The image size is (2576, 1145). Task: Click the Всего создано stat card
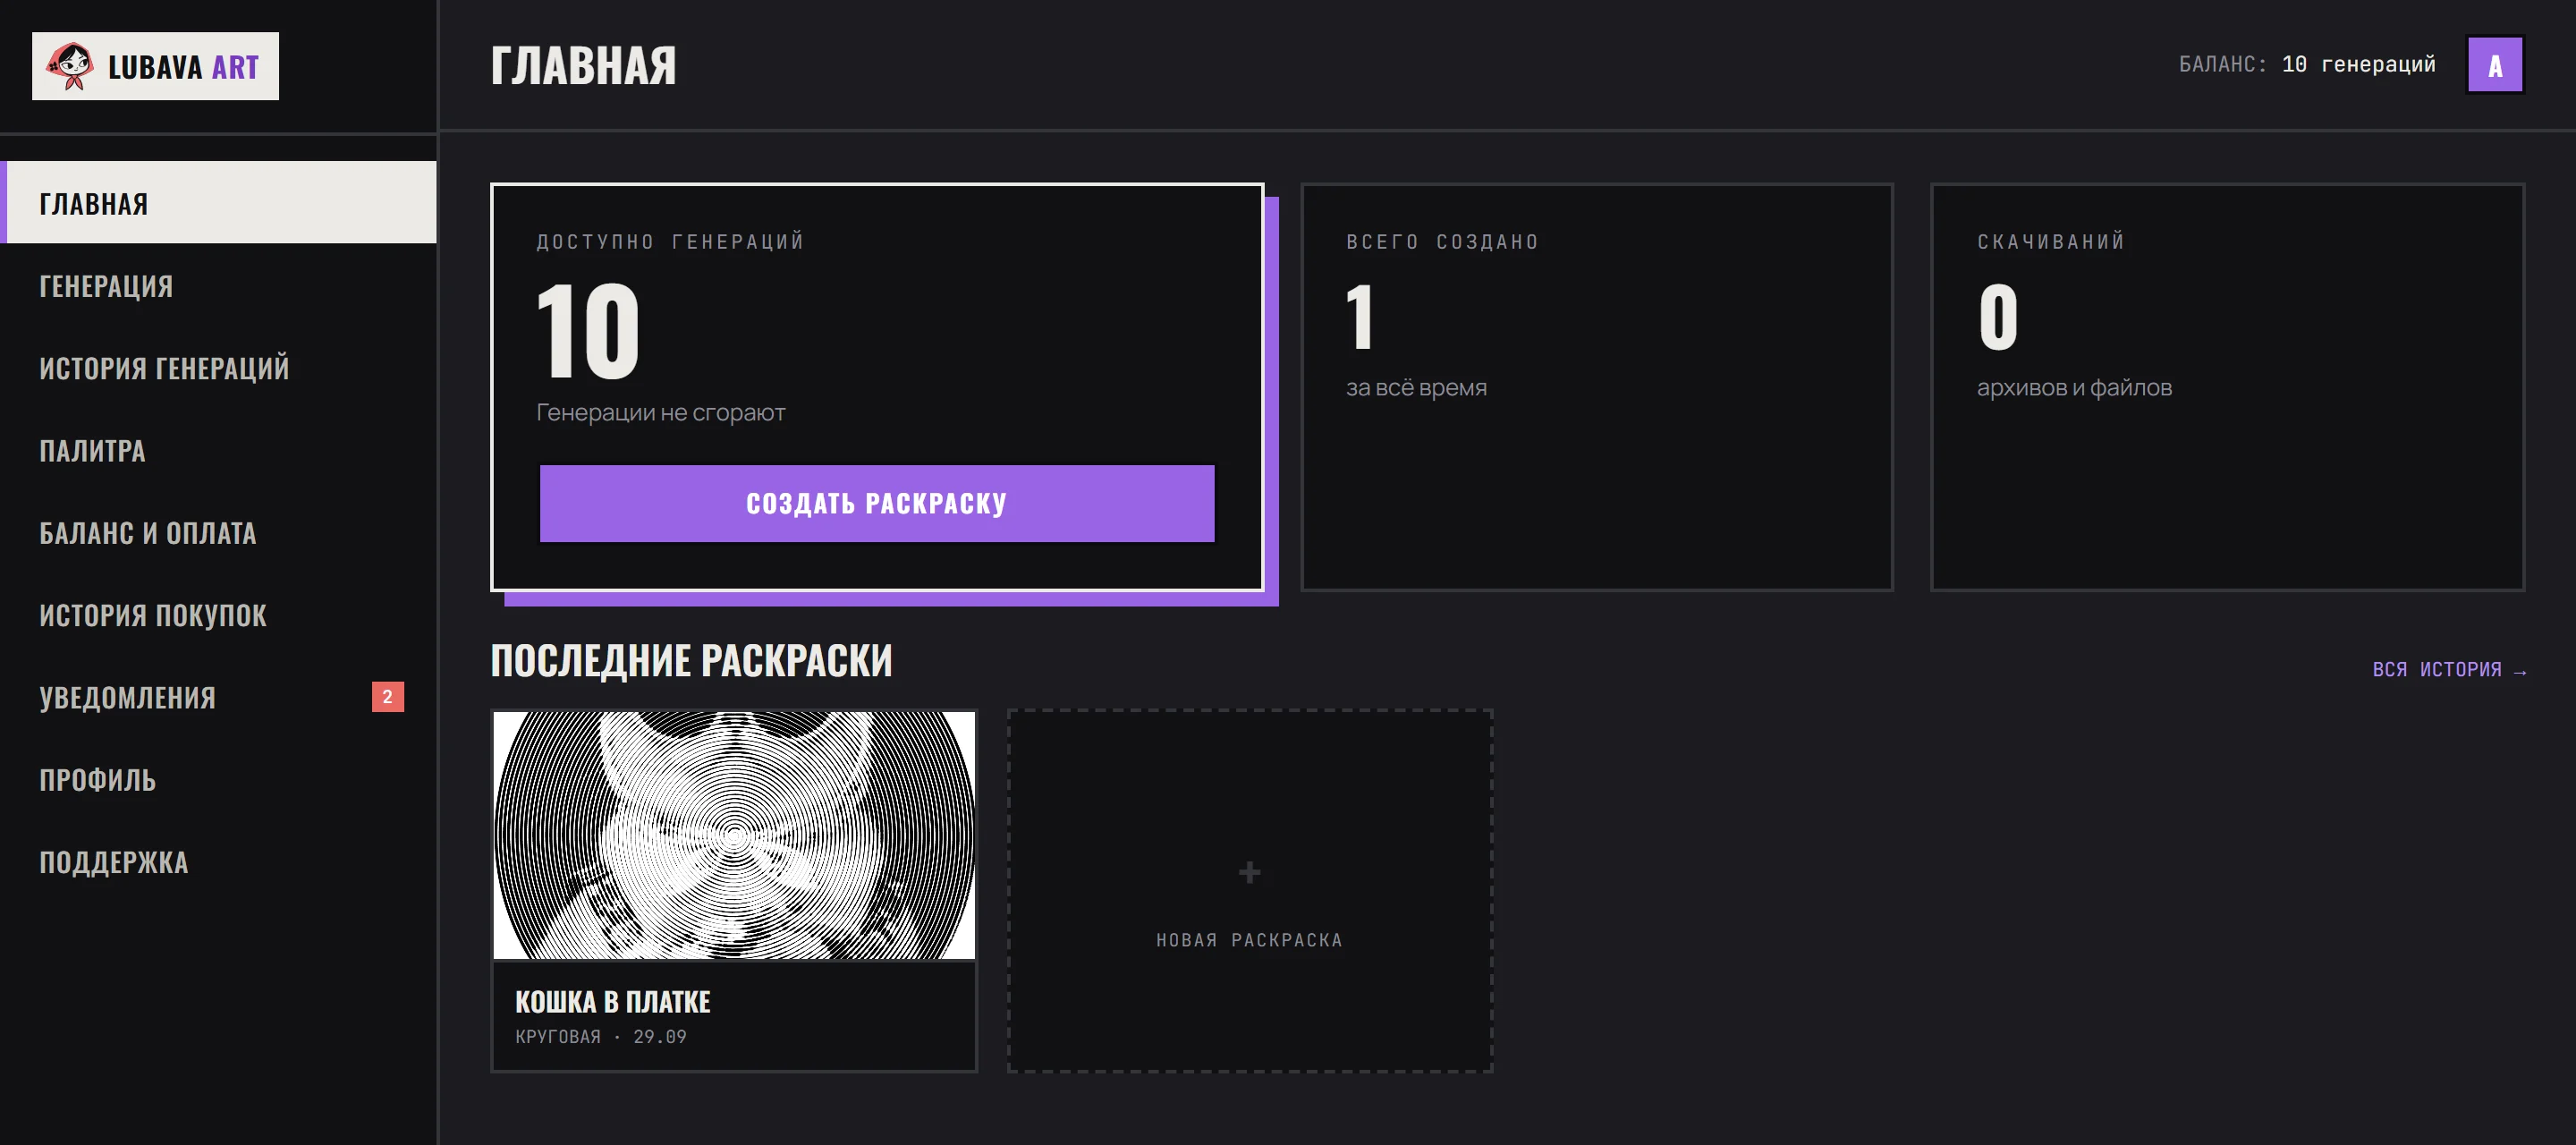1597,386
